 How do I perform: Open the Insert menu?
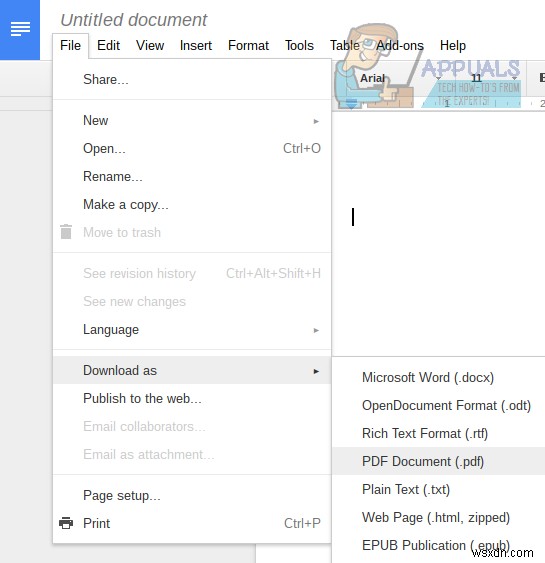click(196, 46)
